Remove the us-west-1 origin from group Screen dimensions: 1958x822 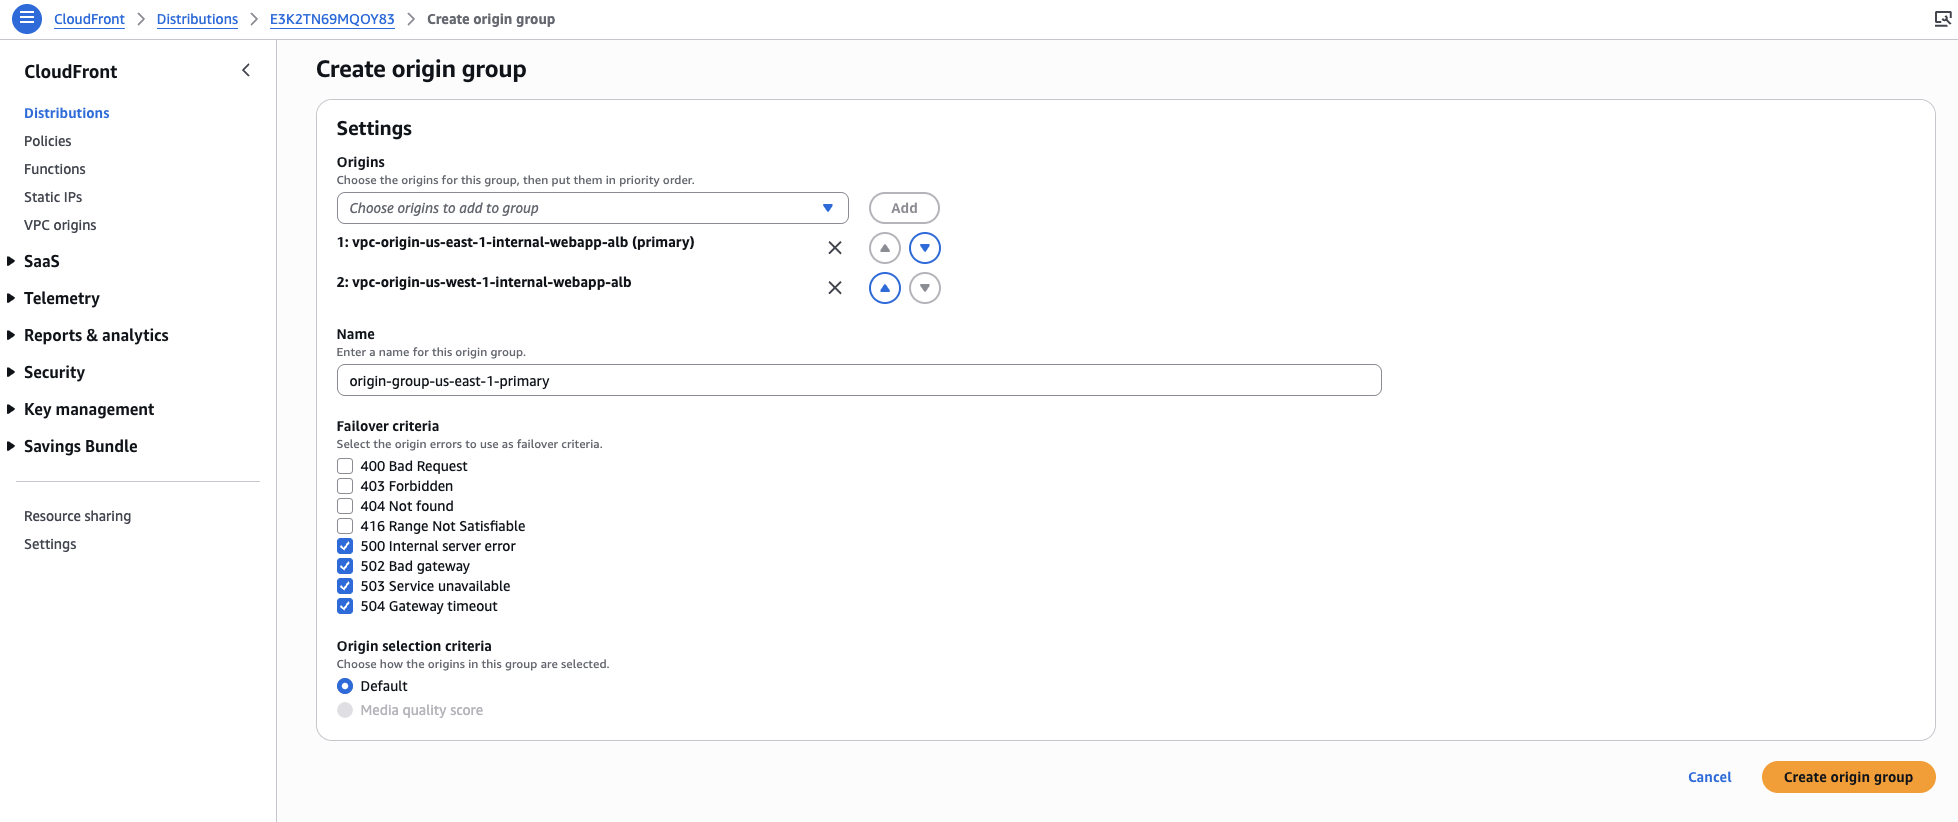pos(835,288)
